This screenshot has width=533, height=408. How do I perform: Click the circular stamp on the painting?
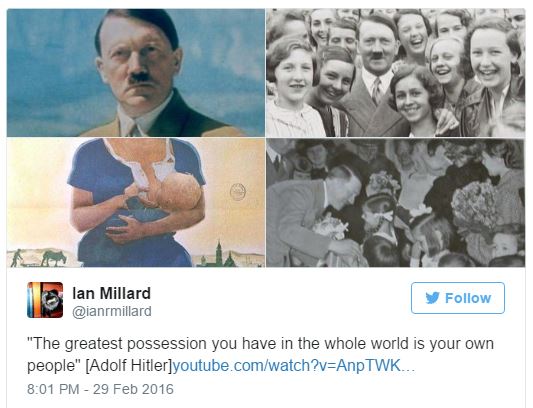(238, 191)
